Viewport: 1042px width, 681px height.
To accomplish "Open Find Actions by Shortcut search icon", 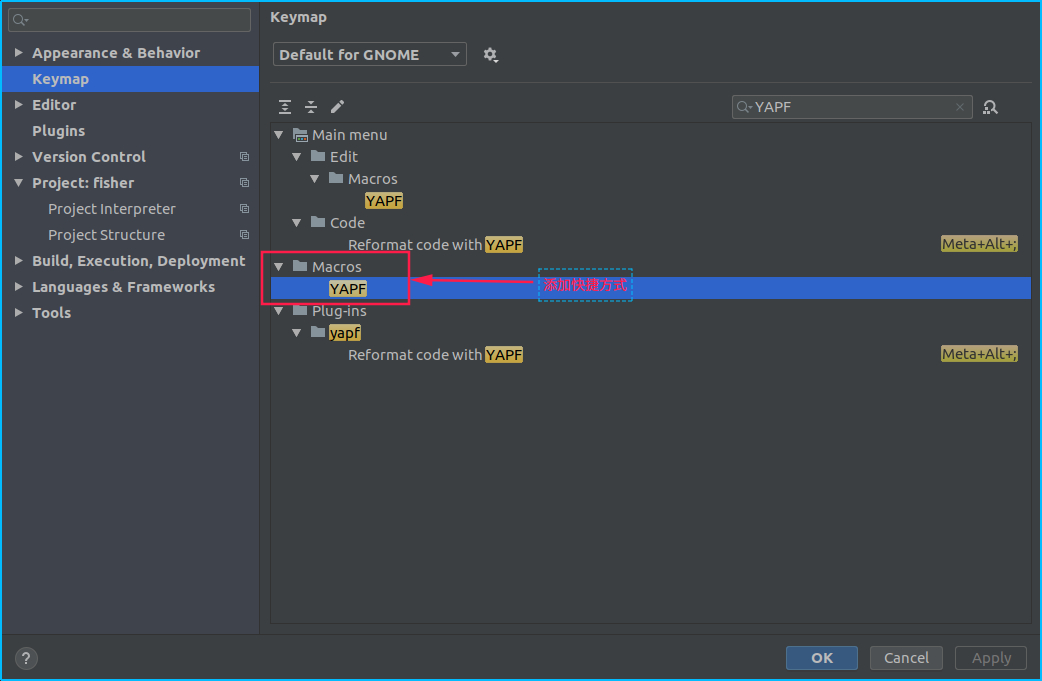I will pyautogui.click(x=990, y=107).
